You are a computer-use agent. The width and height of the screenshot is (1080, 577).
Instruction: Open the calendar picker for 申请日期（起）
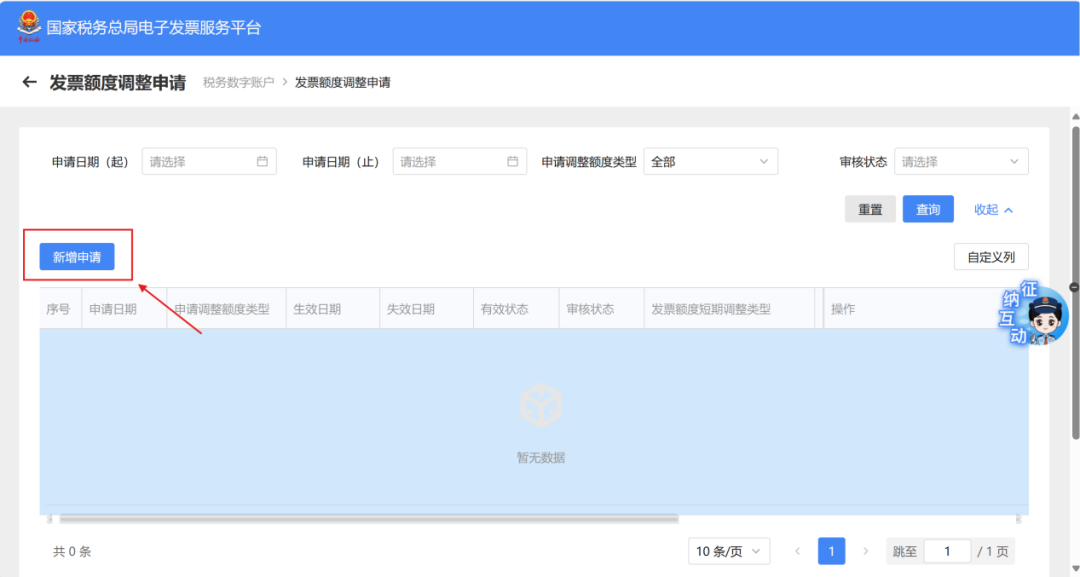pyautogui.click(x=263, y=161)
